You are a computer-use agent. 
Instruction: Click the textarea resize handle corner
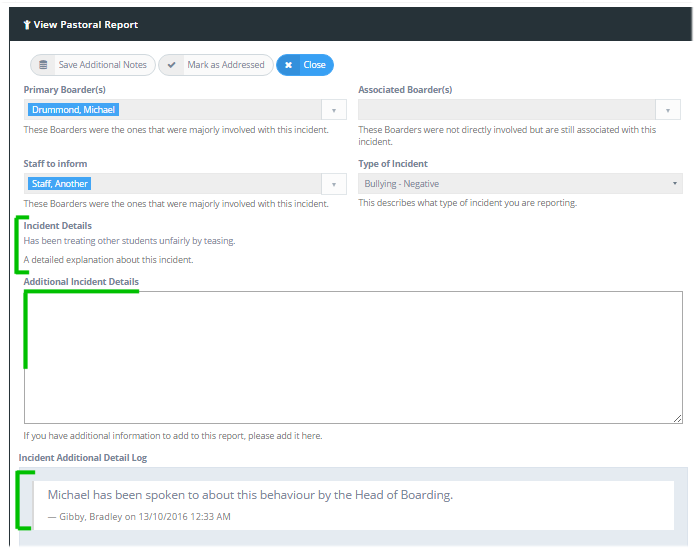tap(677, 418)
